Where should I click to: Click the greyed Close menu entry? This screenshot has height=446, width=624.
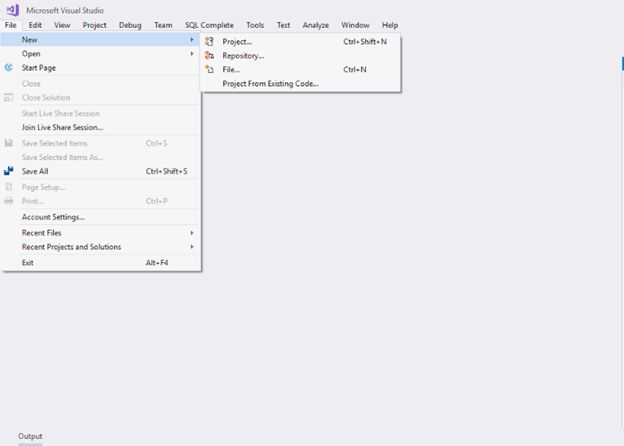click(x=100, y=84)
